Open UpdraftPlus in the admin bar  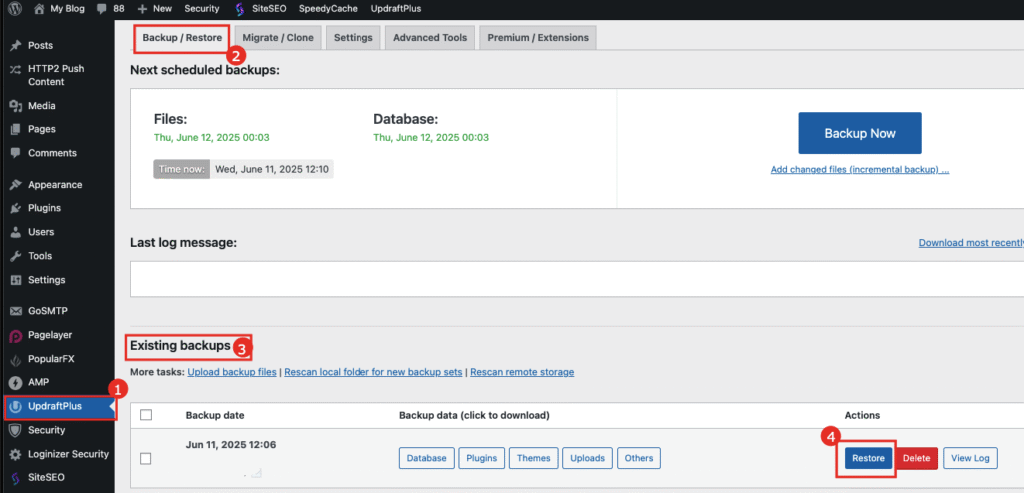396,9
